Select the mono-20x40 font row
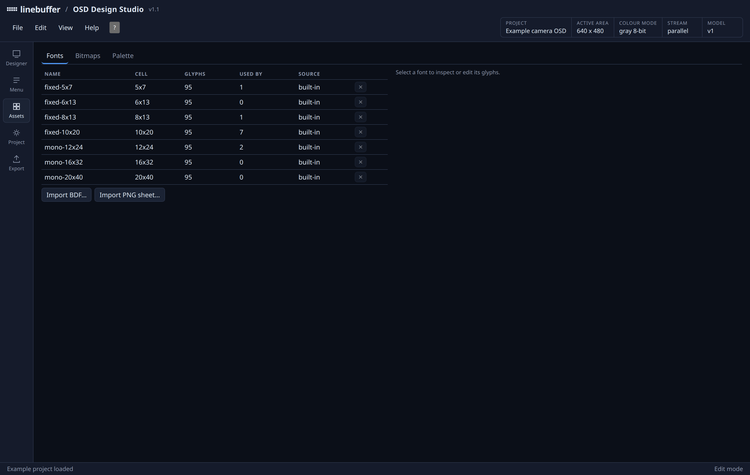The height and width of the screenshot is (475, 750). coord(214,177)
